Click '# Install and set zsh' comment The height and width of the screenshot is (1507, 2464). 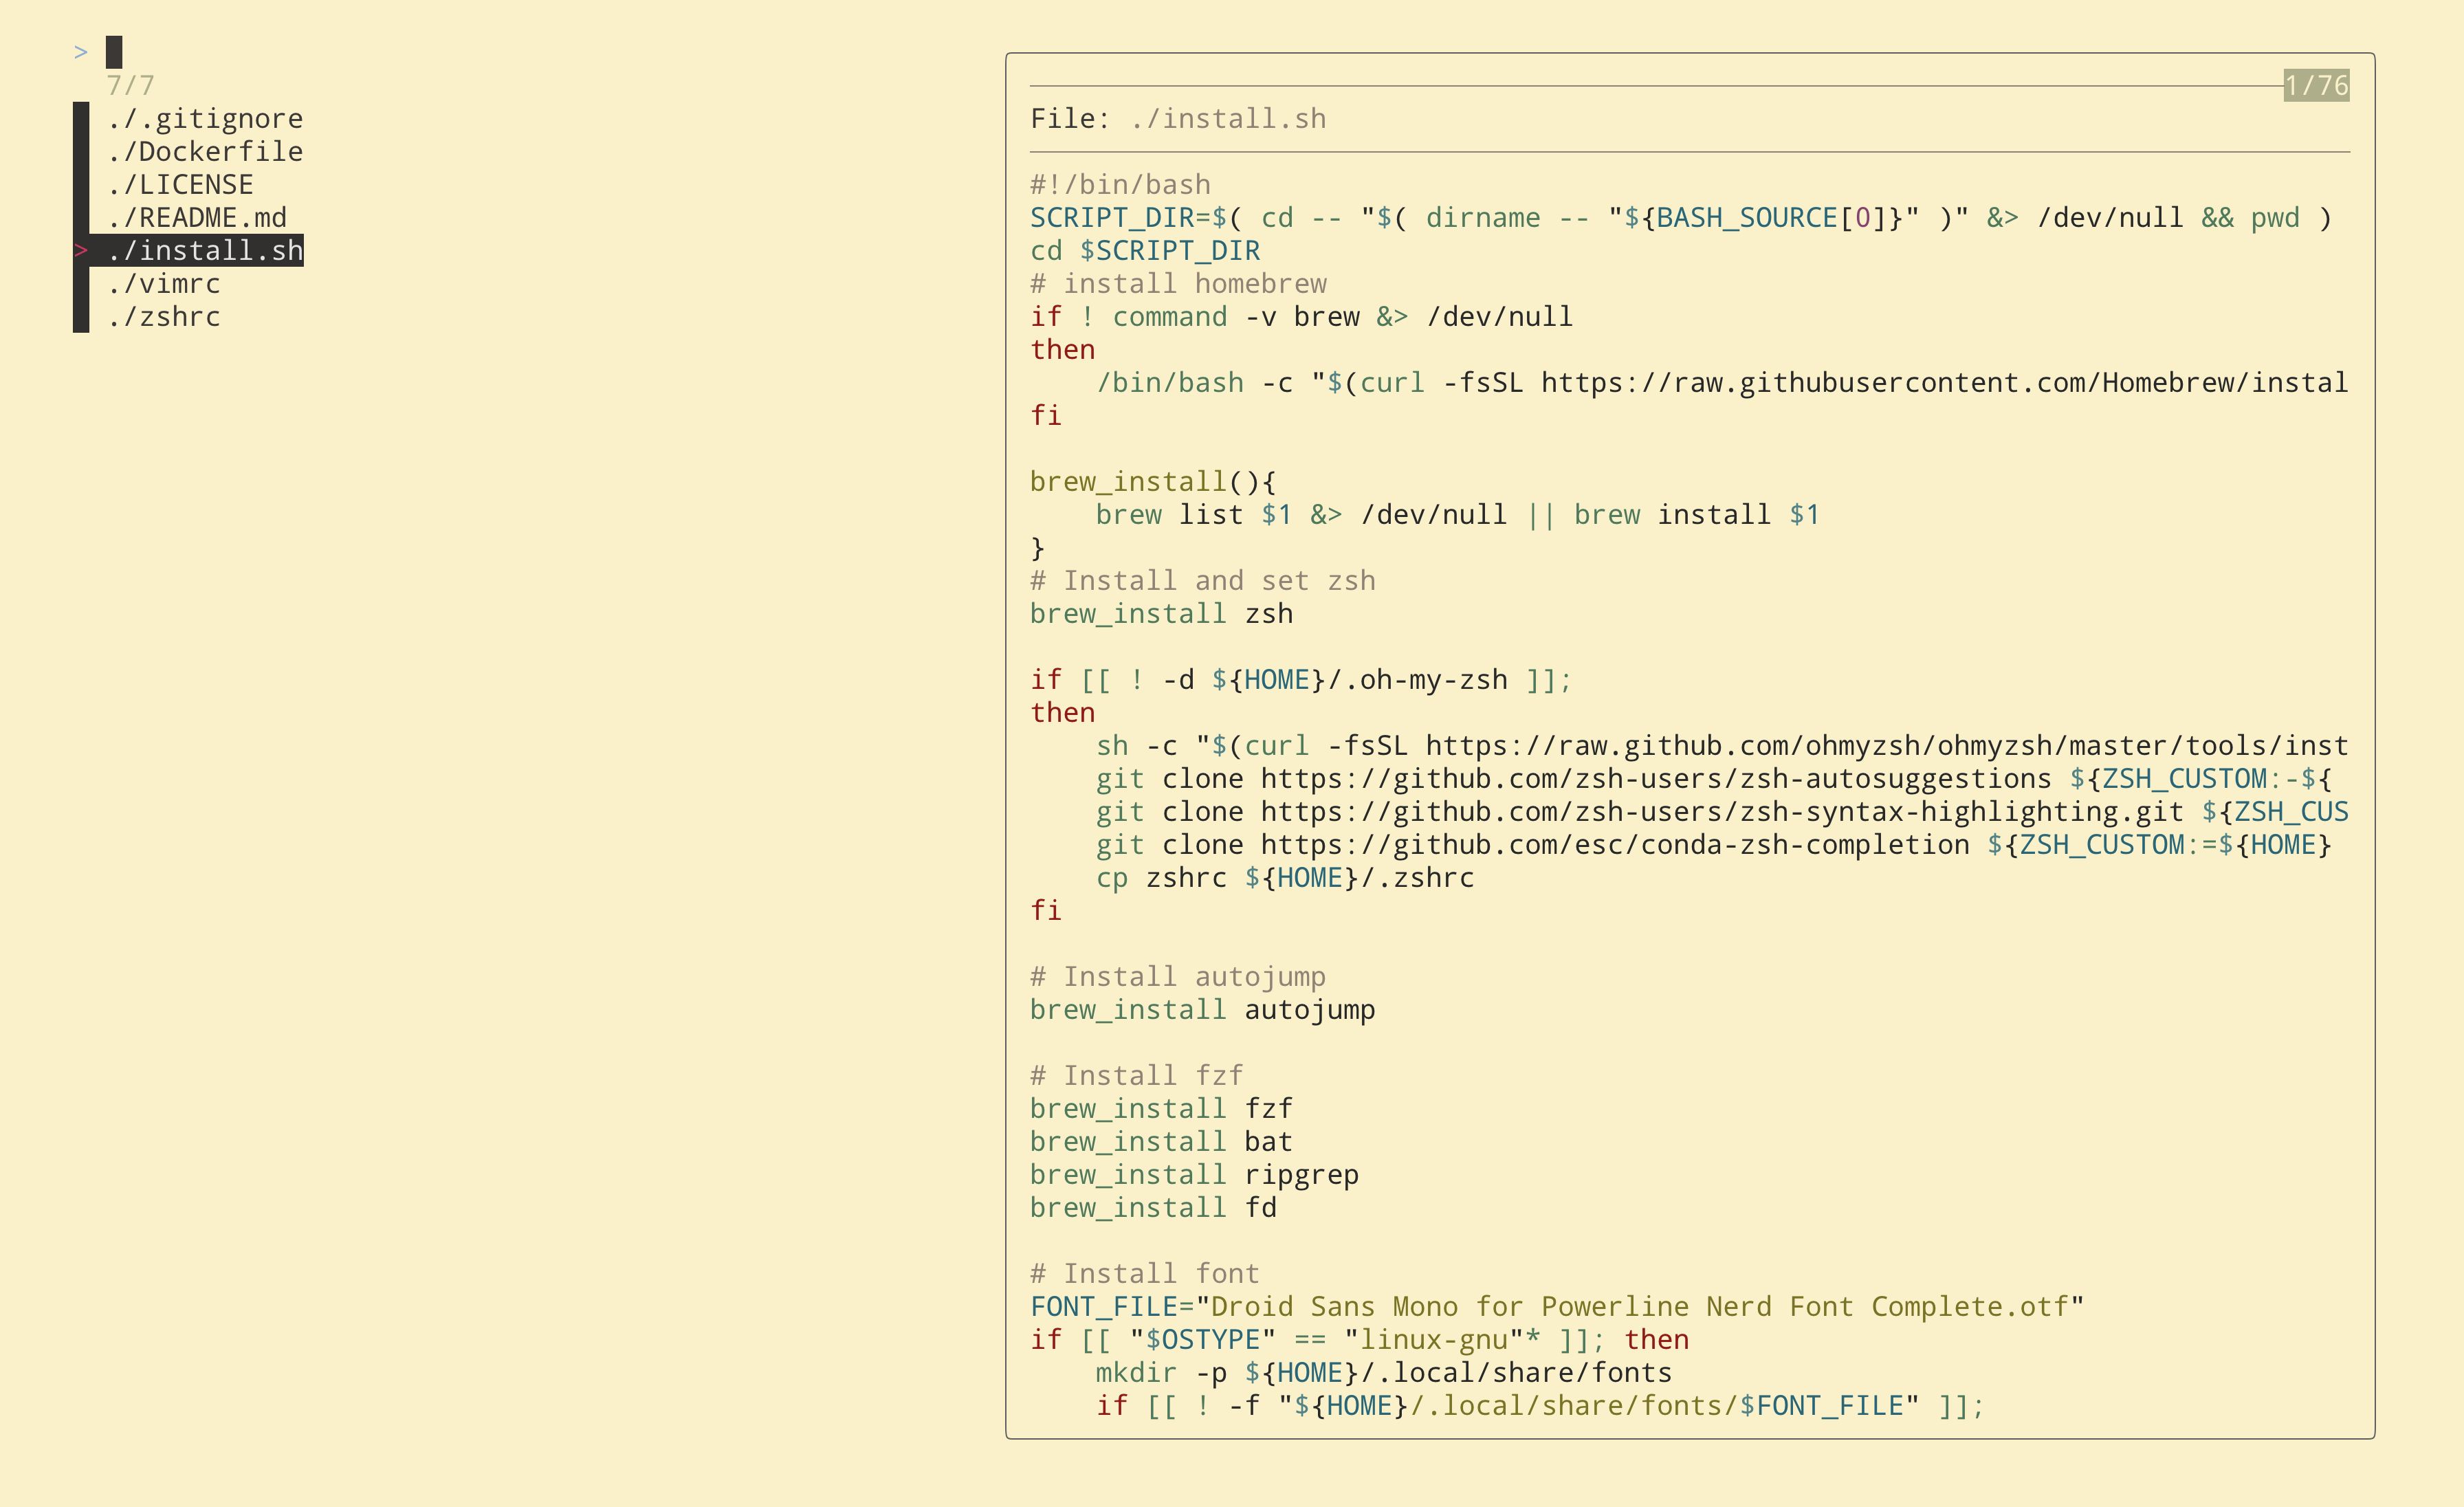point(1203,581)
